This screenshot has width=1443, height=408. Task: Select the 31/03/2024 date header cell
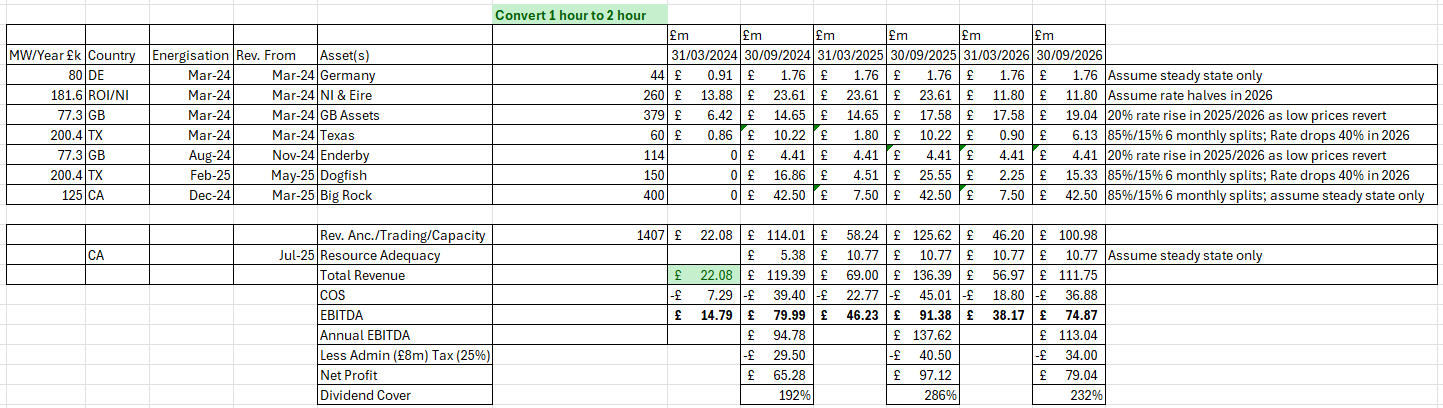click(x=704, y=55)
